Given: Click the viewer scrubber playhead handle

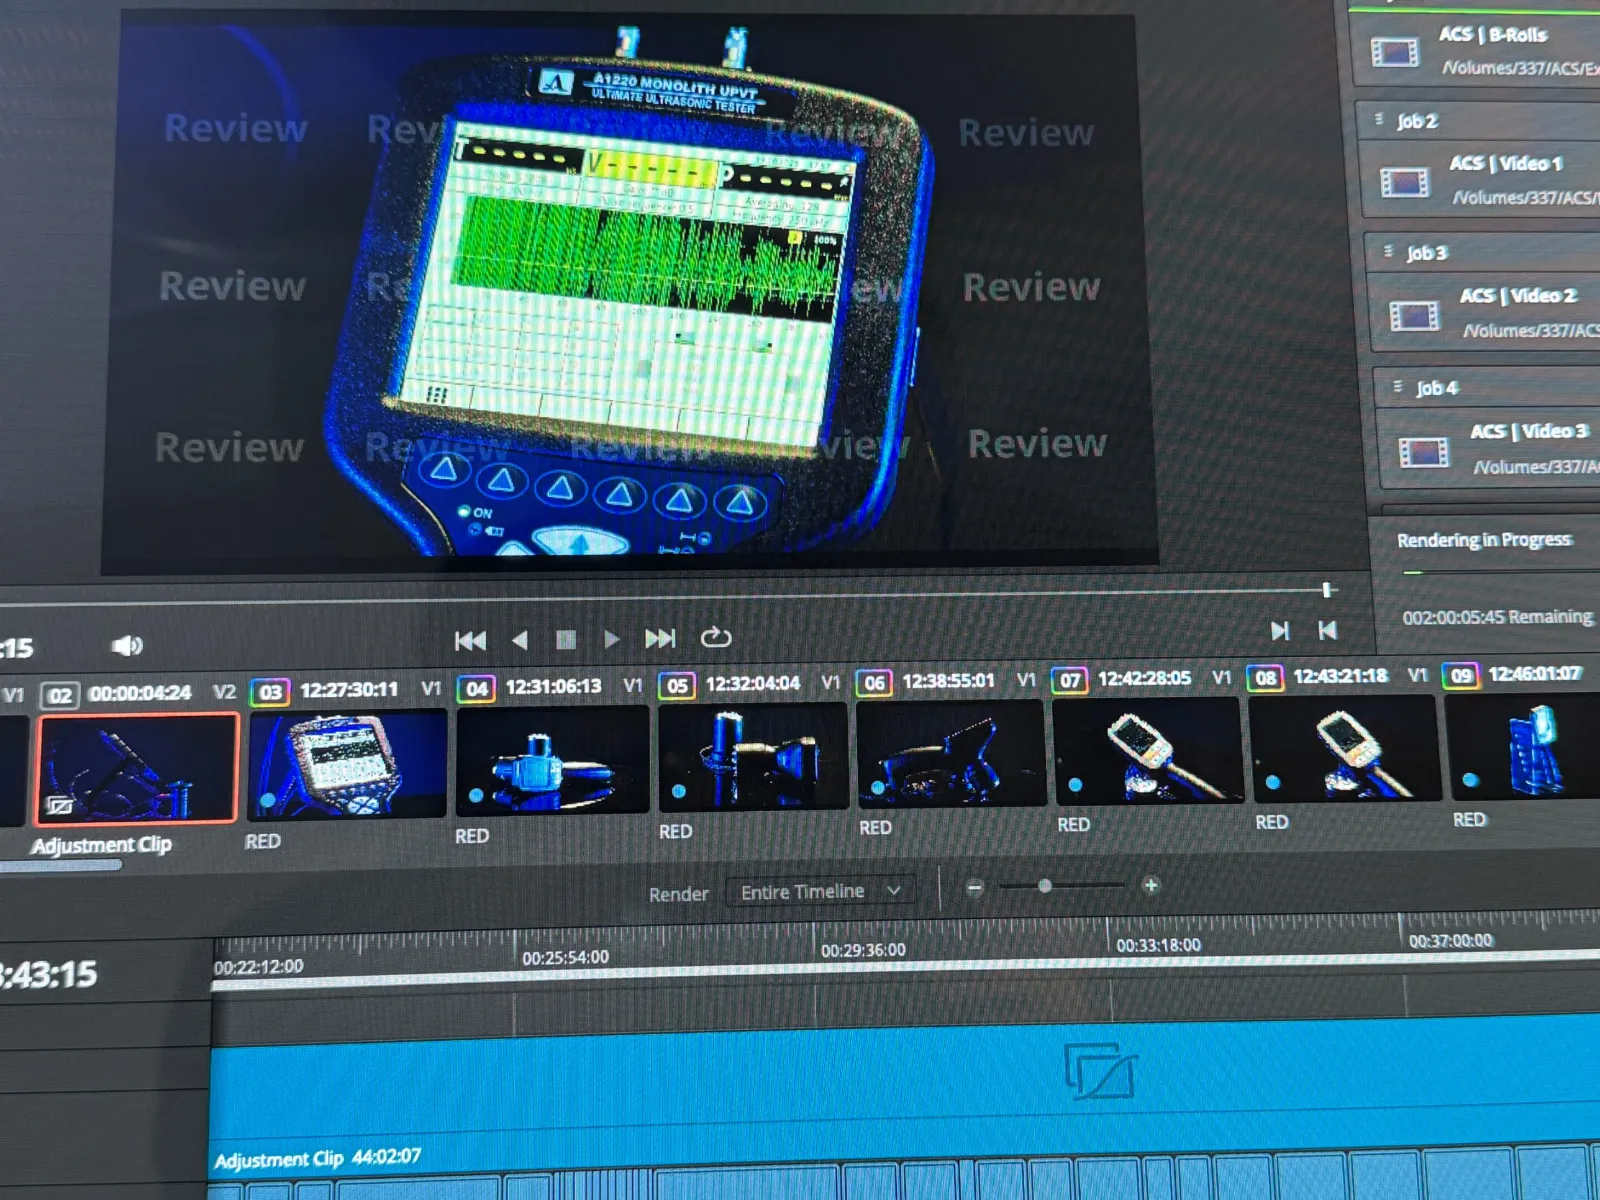Looking at the screenshot, I should [x=1327, y=590].
